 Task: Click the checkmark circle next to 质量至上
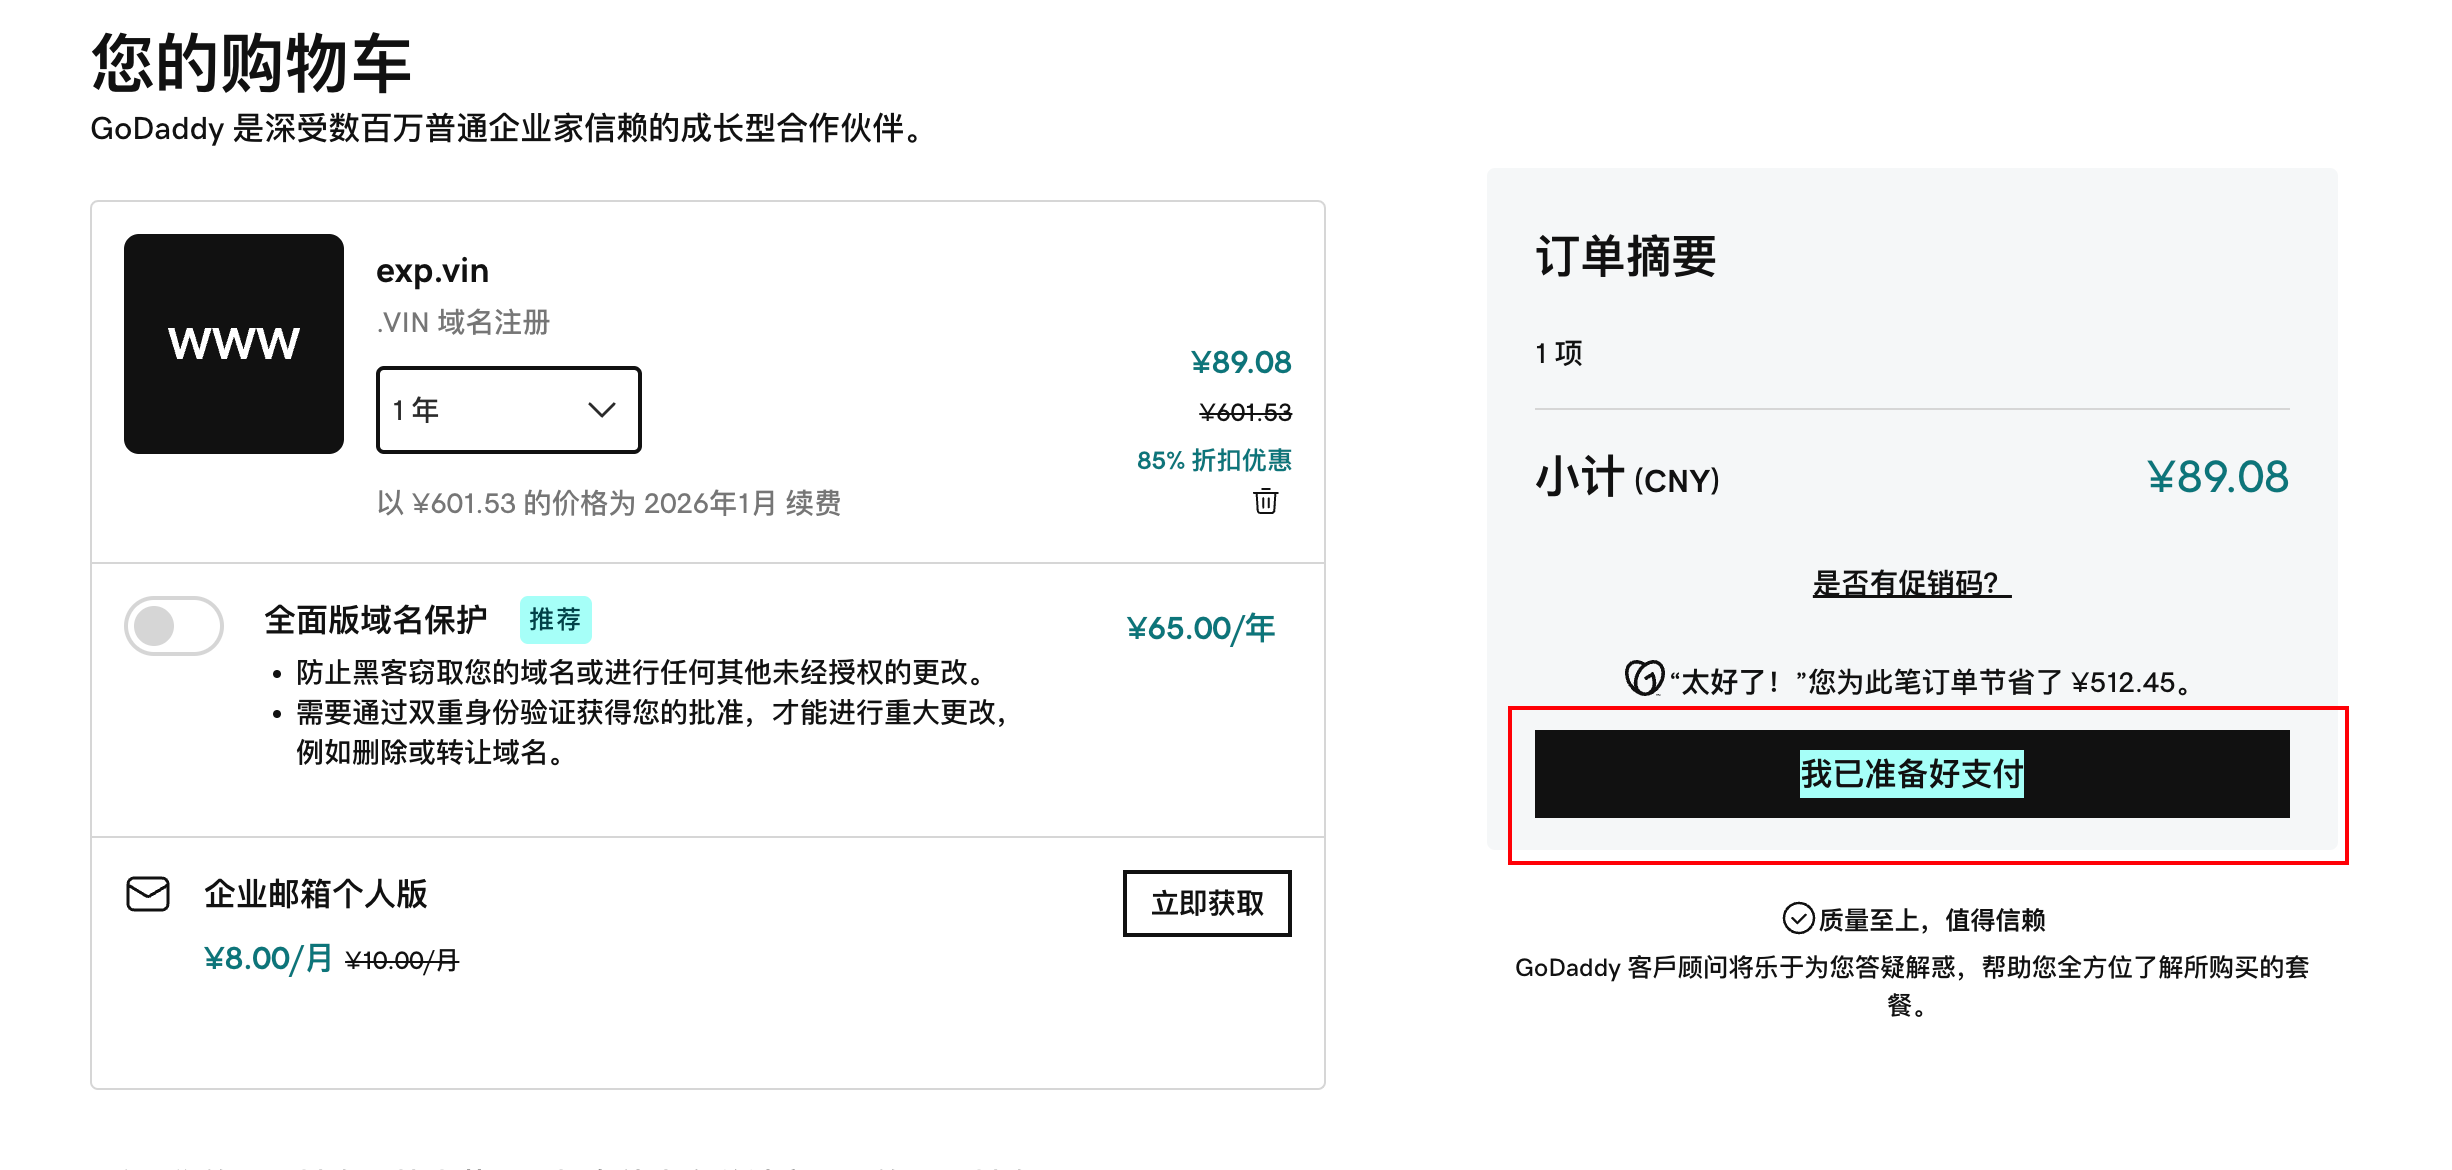(x=1797, y=918)
